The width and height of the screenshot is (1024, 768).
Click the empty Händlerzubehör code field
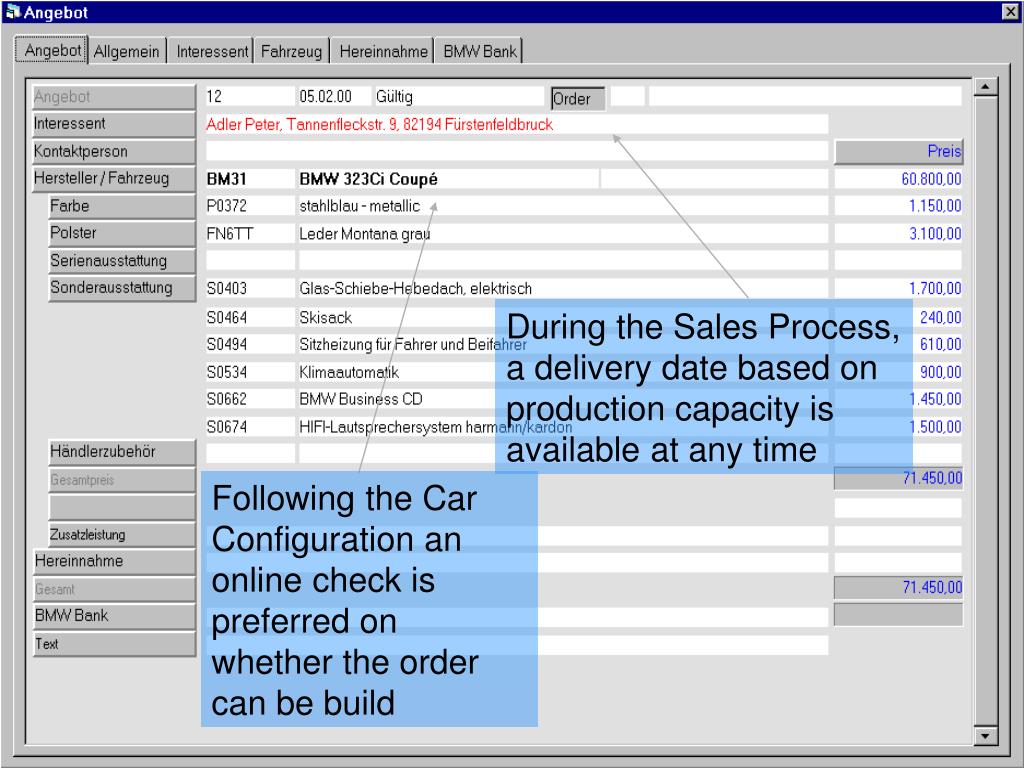click(250, 453)
